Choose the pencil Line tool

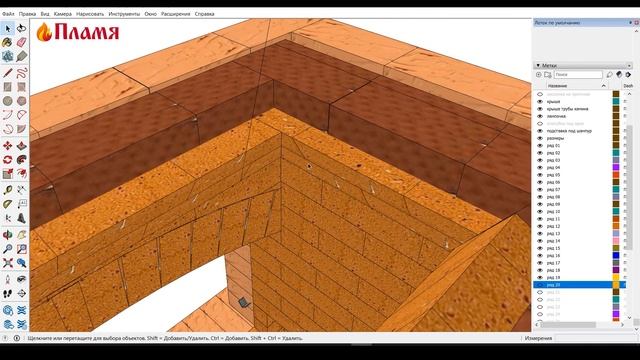(8, 73)
